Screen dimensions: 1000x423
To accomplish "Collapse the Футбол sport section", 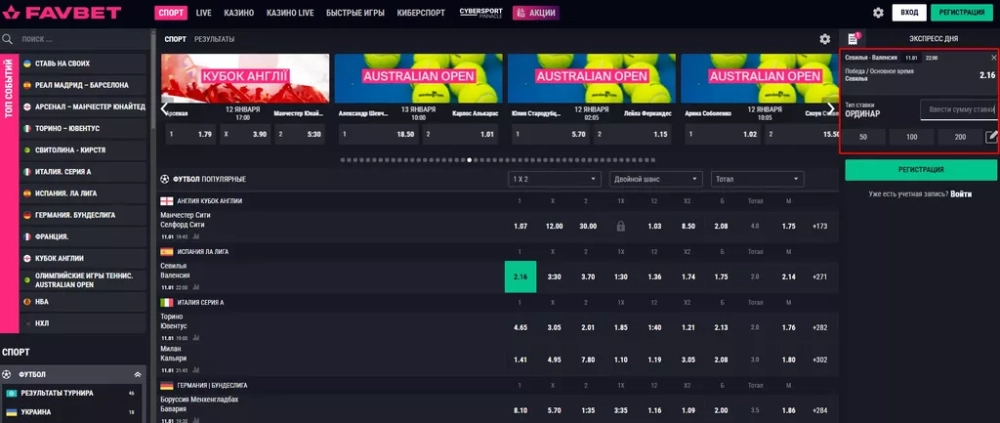I will tap(137, 375).
